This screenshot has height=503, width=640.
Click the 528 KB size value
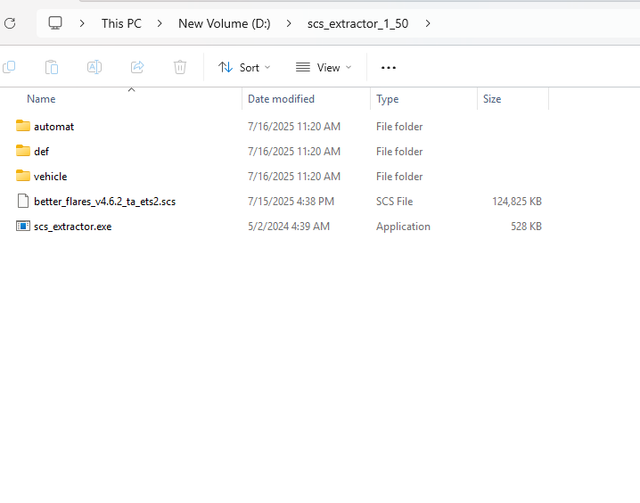[526, 227]
